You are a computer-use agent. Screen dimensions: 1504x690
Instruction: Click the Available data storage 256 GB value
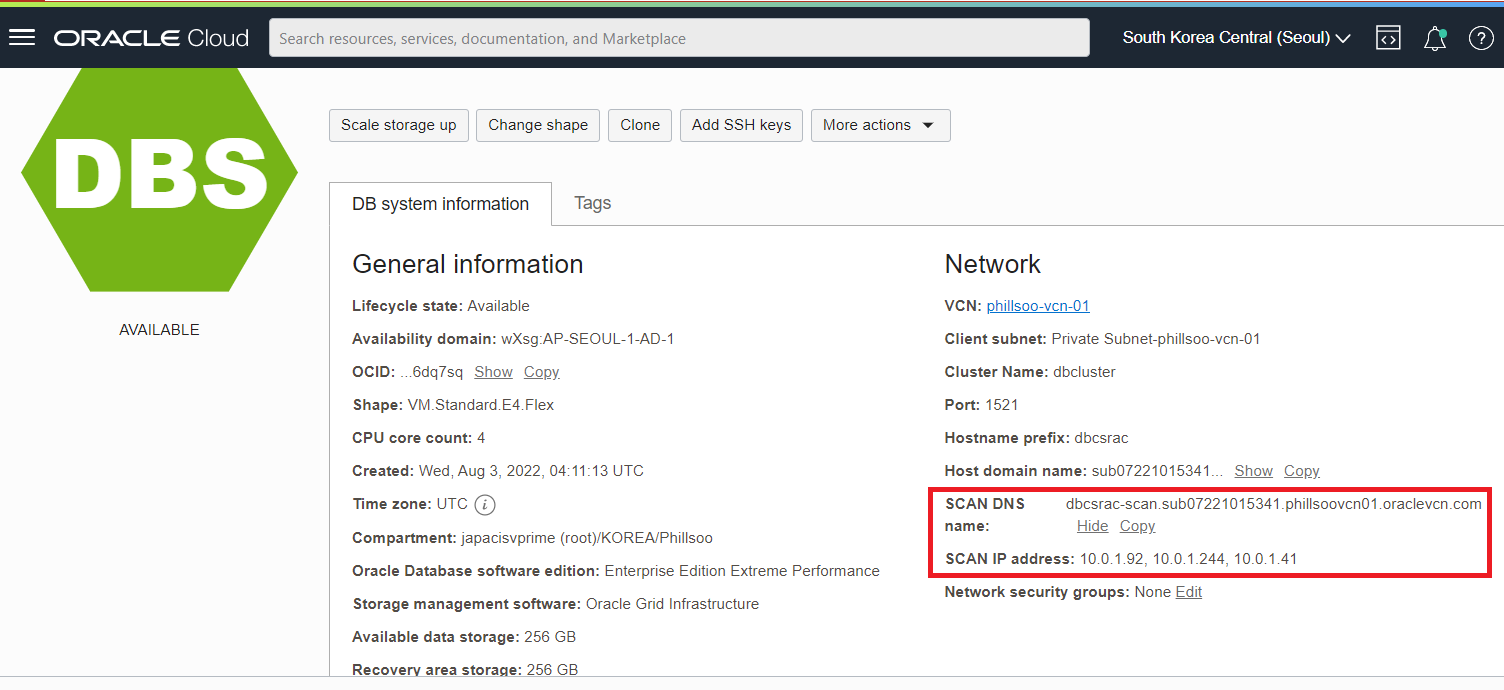(x=551, y=637)
